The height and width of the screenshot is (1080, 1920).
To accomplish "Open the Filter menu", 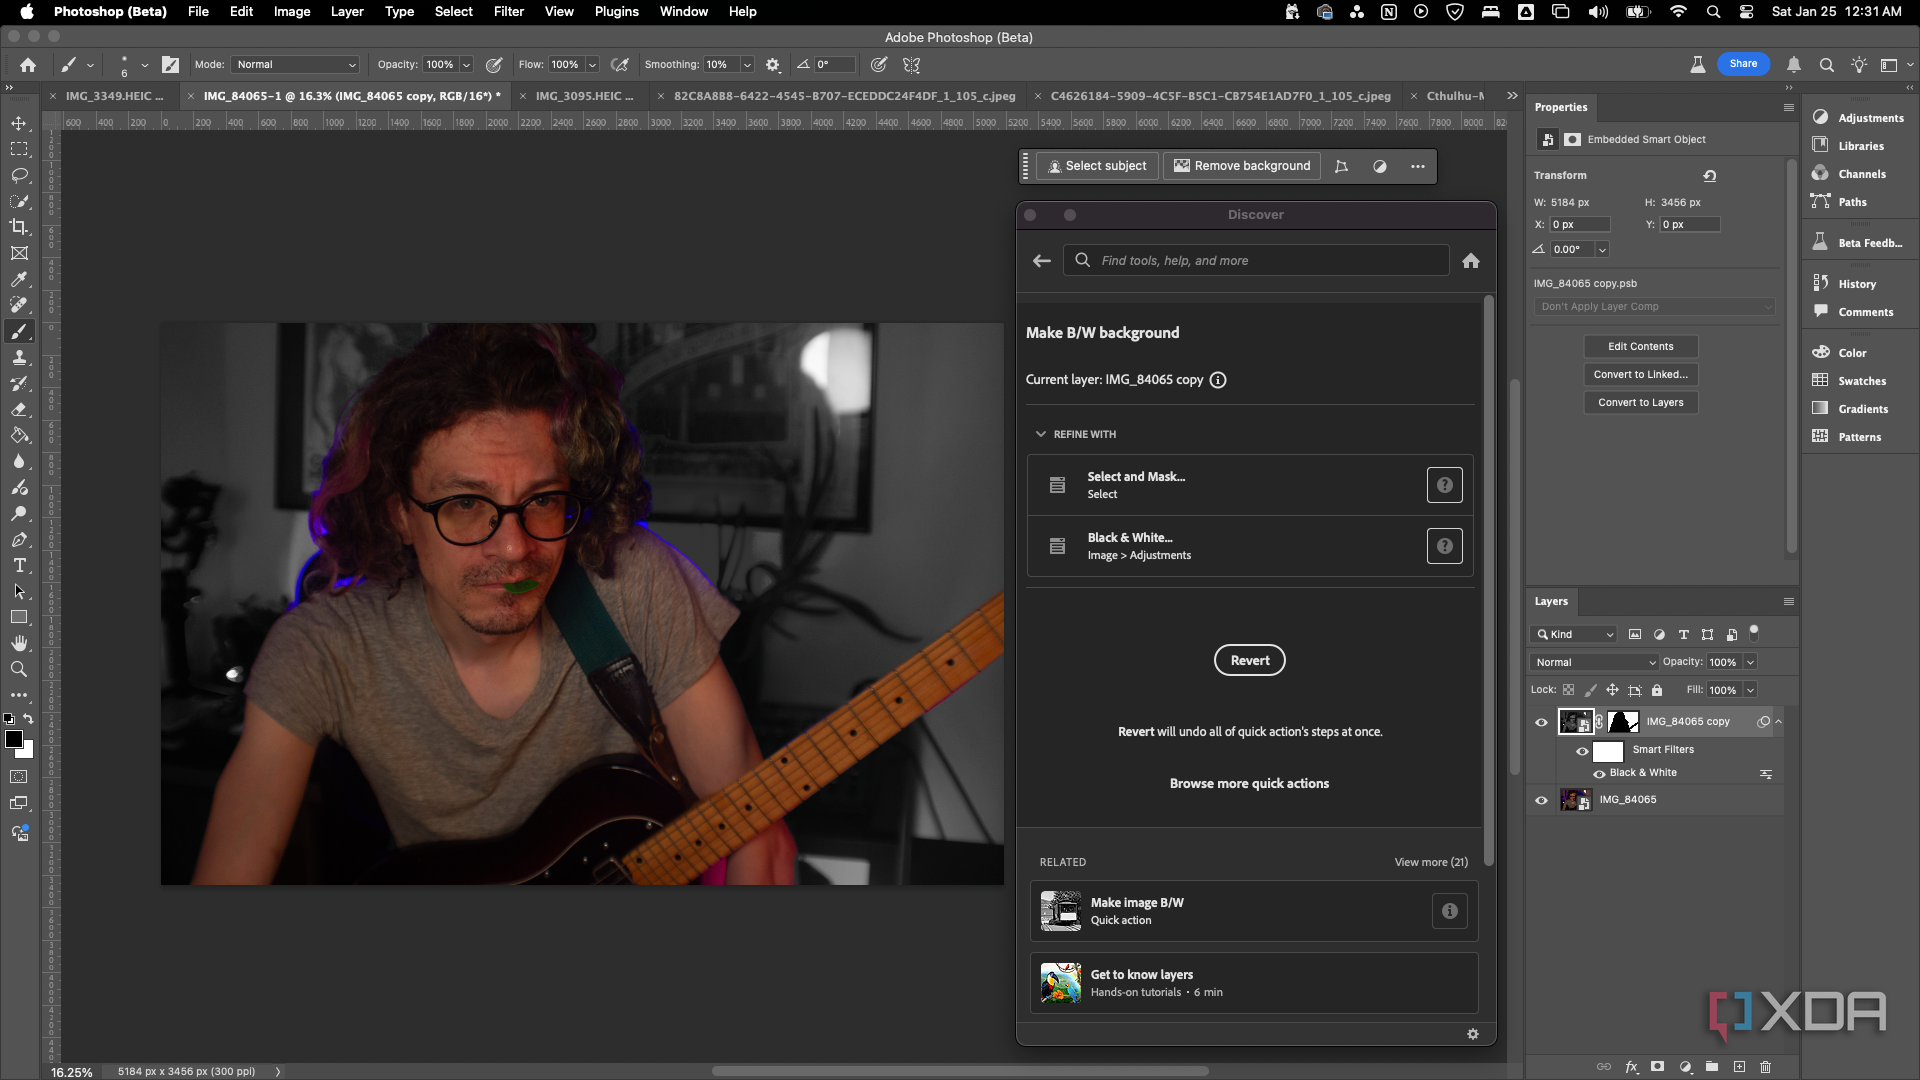I will tap(508, 12).
